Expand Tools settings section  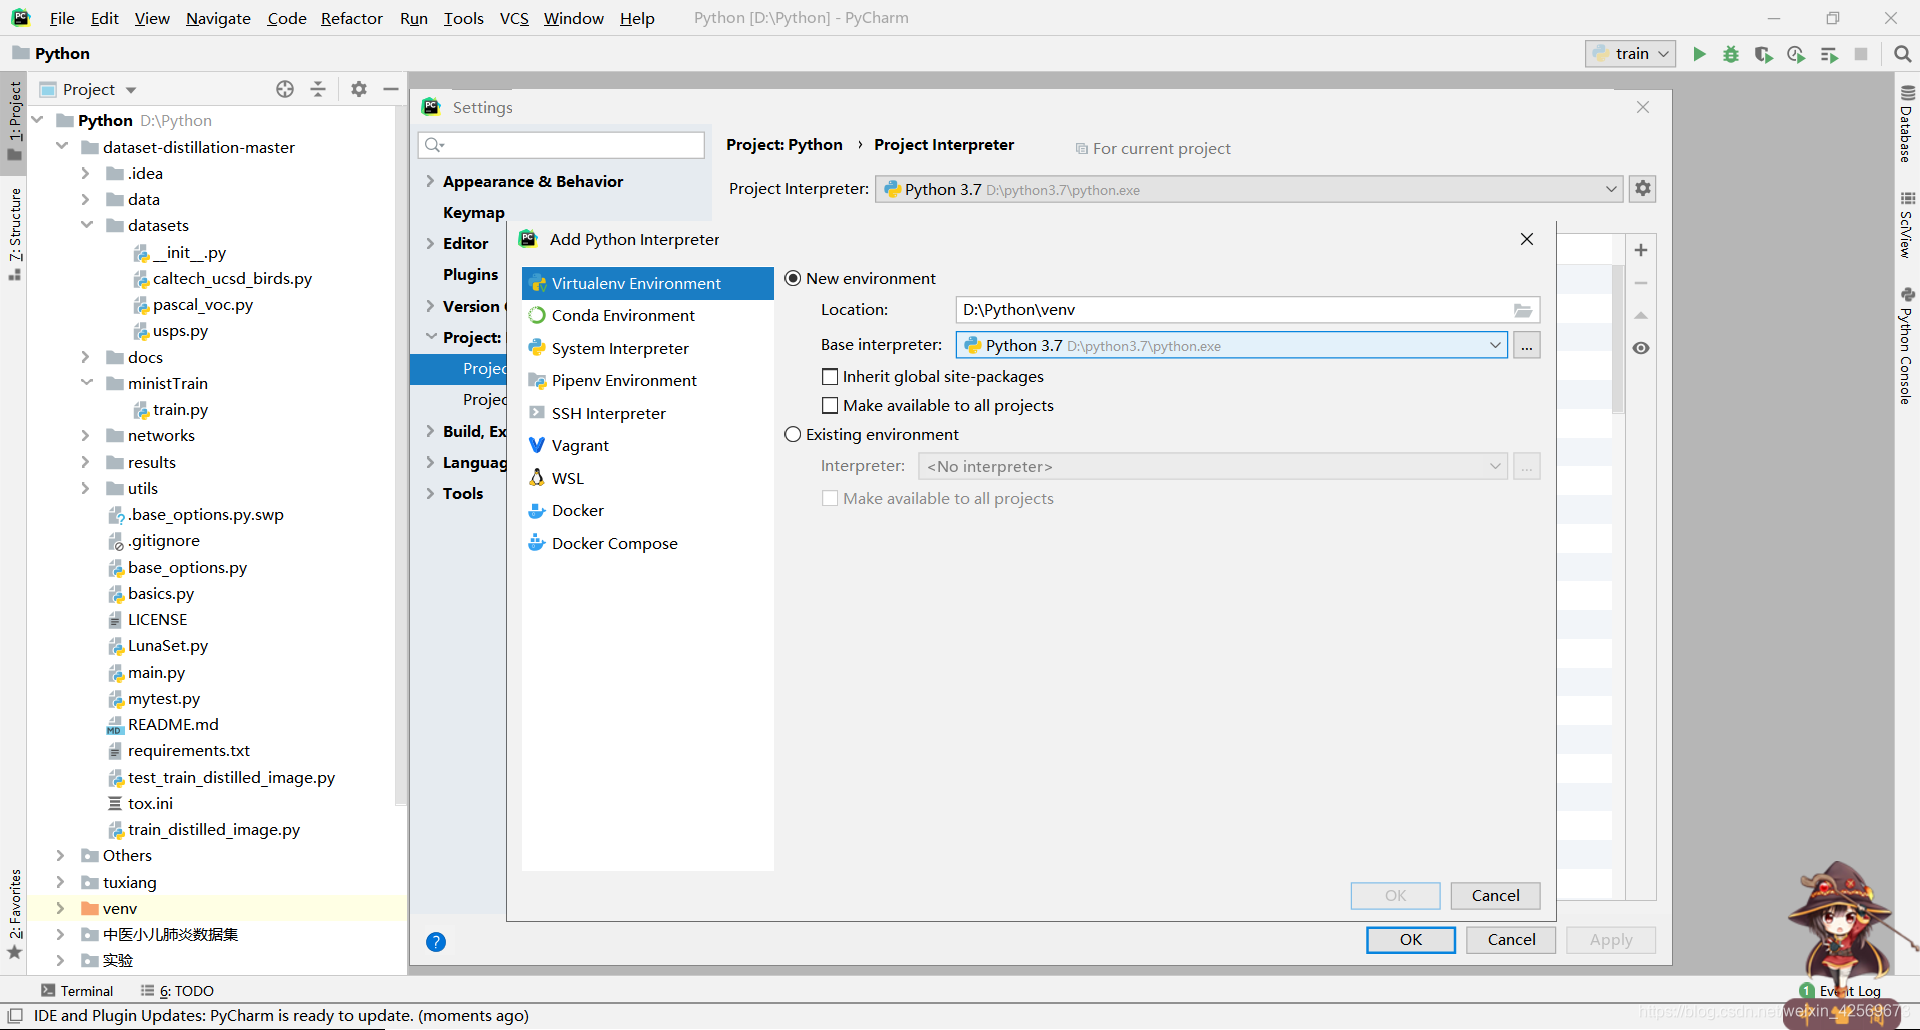[x=430, y=493]
